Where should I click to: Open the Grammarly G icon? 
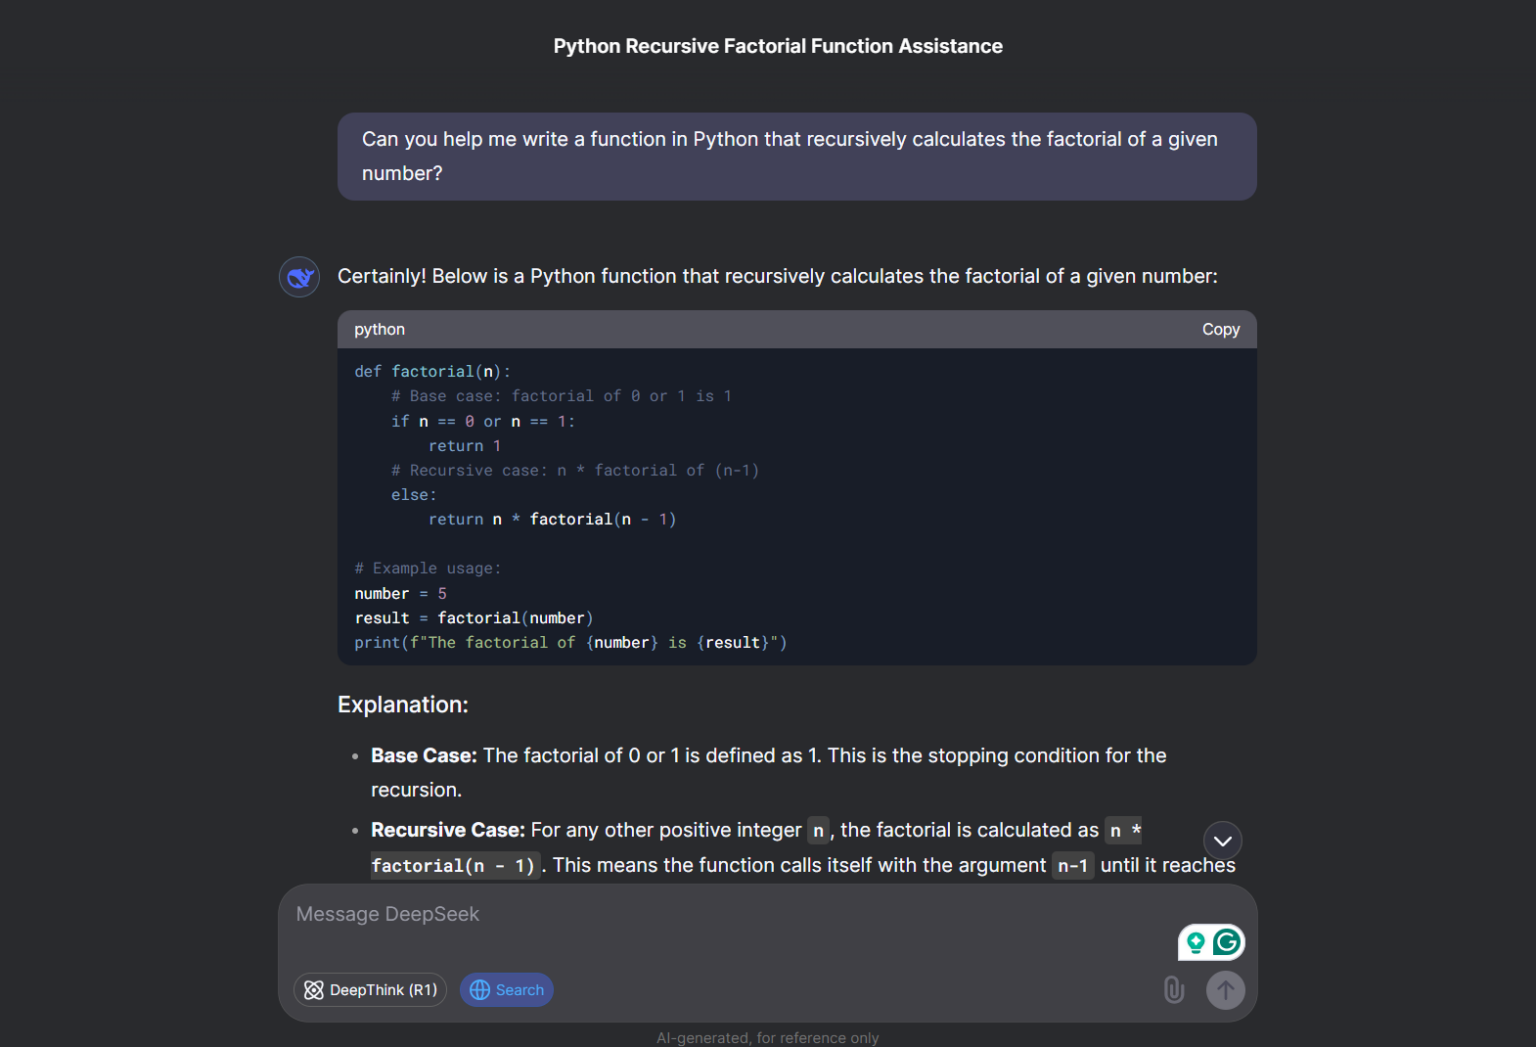(x=1227, y=942)
